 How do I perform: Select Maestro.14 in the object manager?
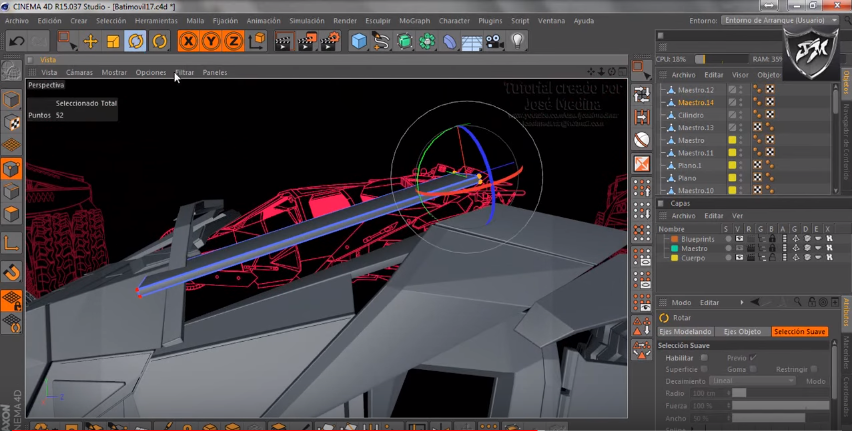[695, 103]
